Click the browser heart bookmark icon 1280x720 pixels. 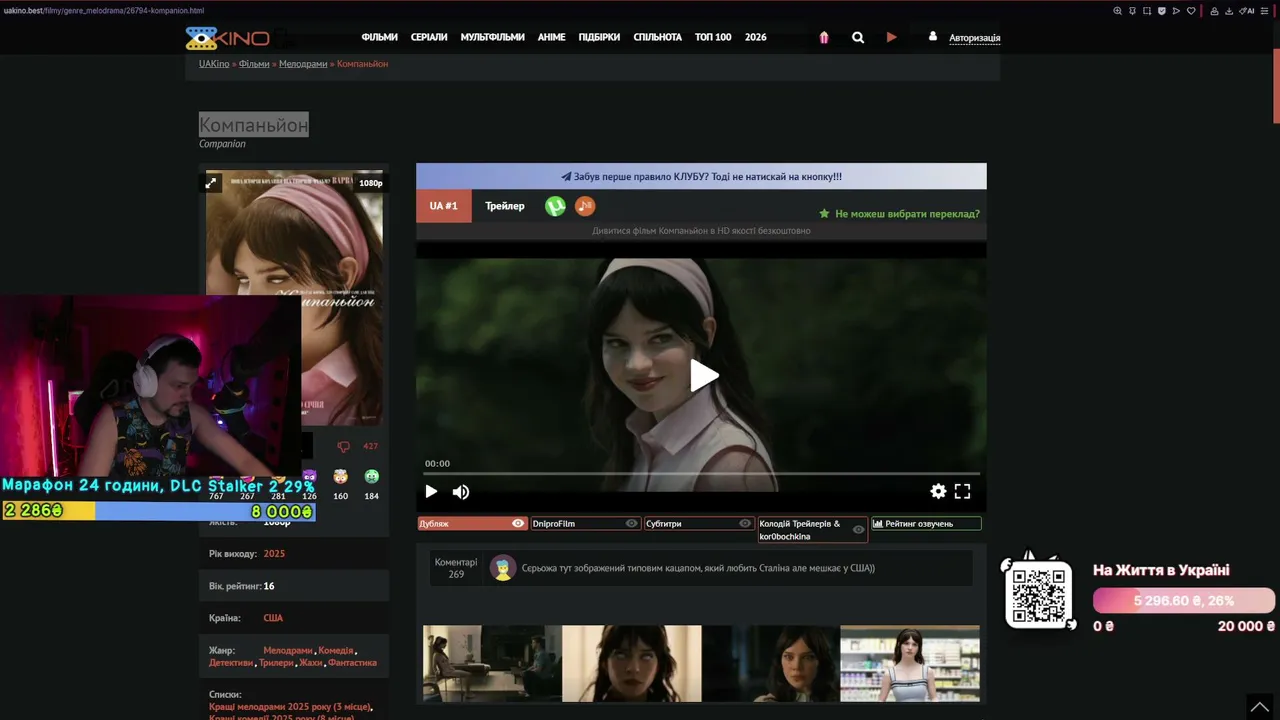[x=1191, y=11]
